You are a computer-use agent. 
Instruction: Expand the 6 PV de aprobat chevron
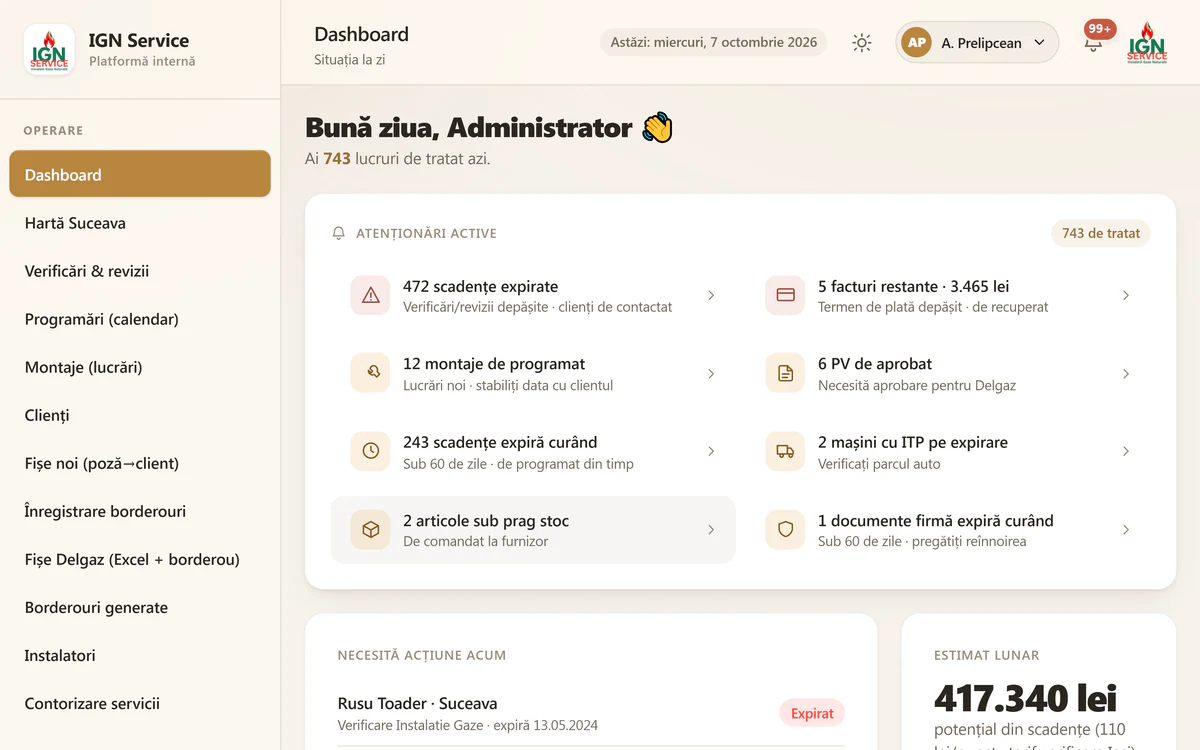click(x=1126, y=373)
